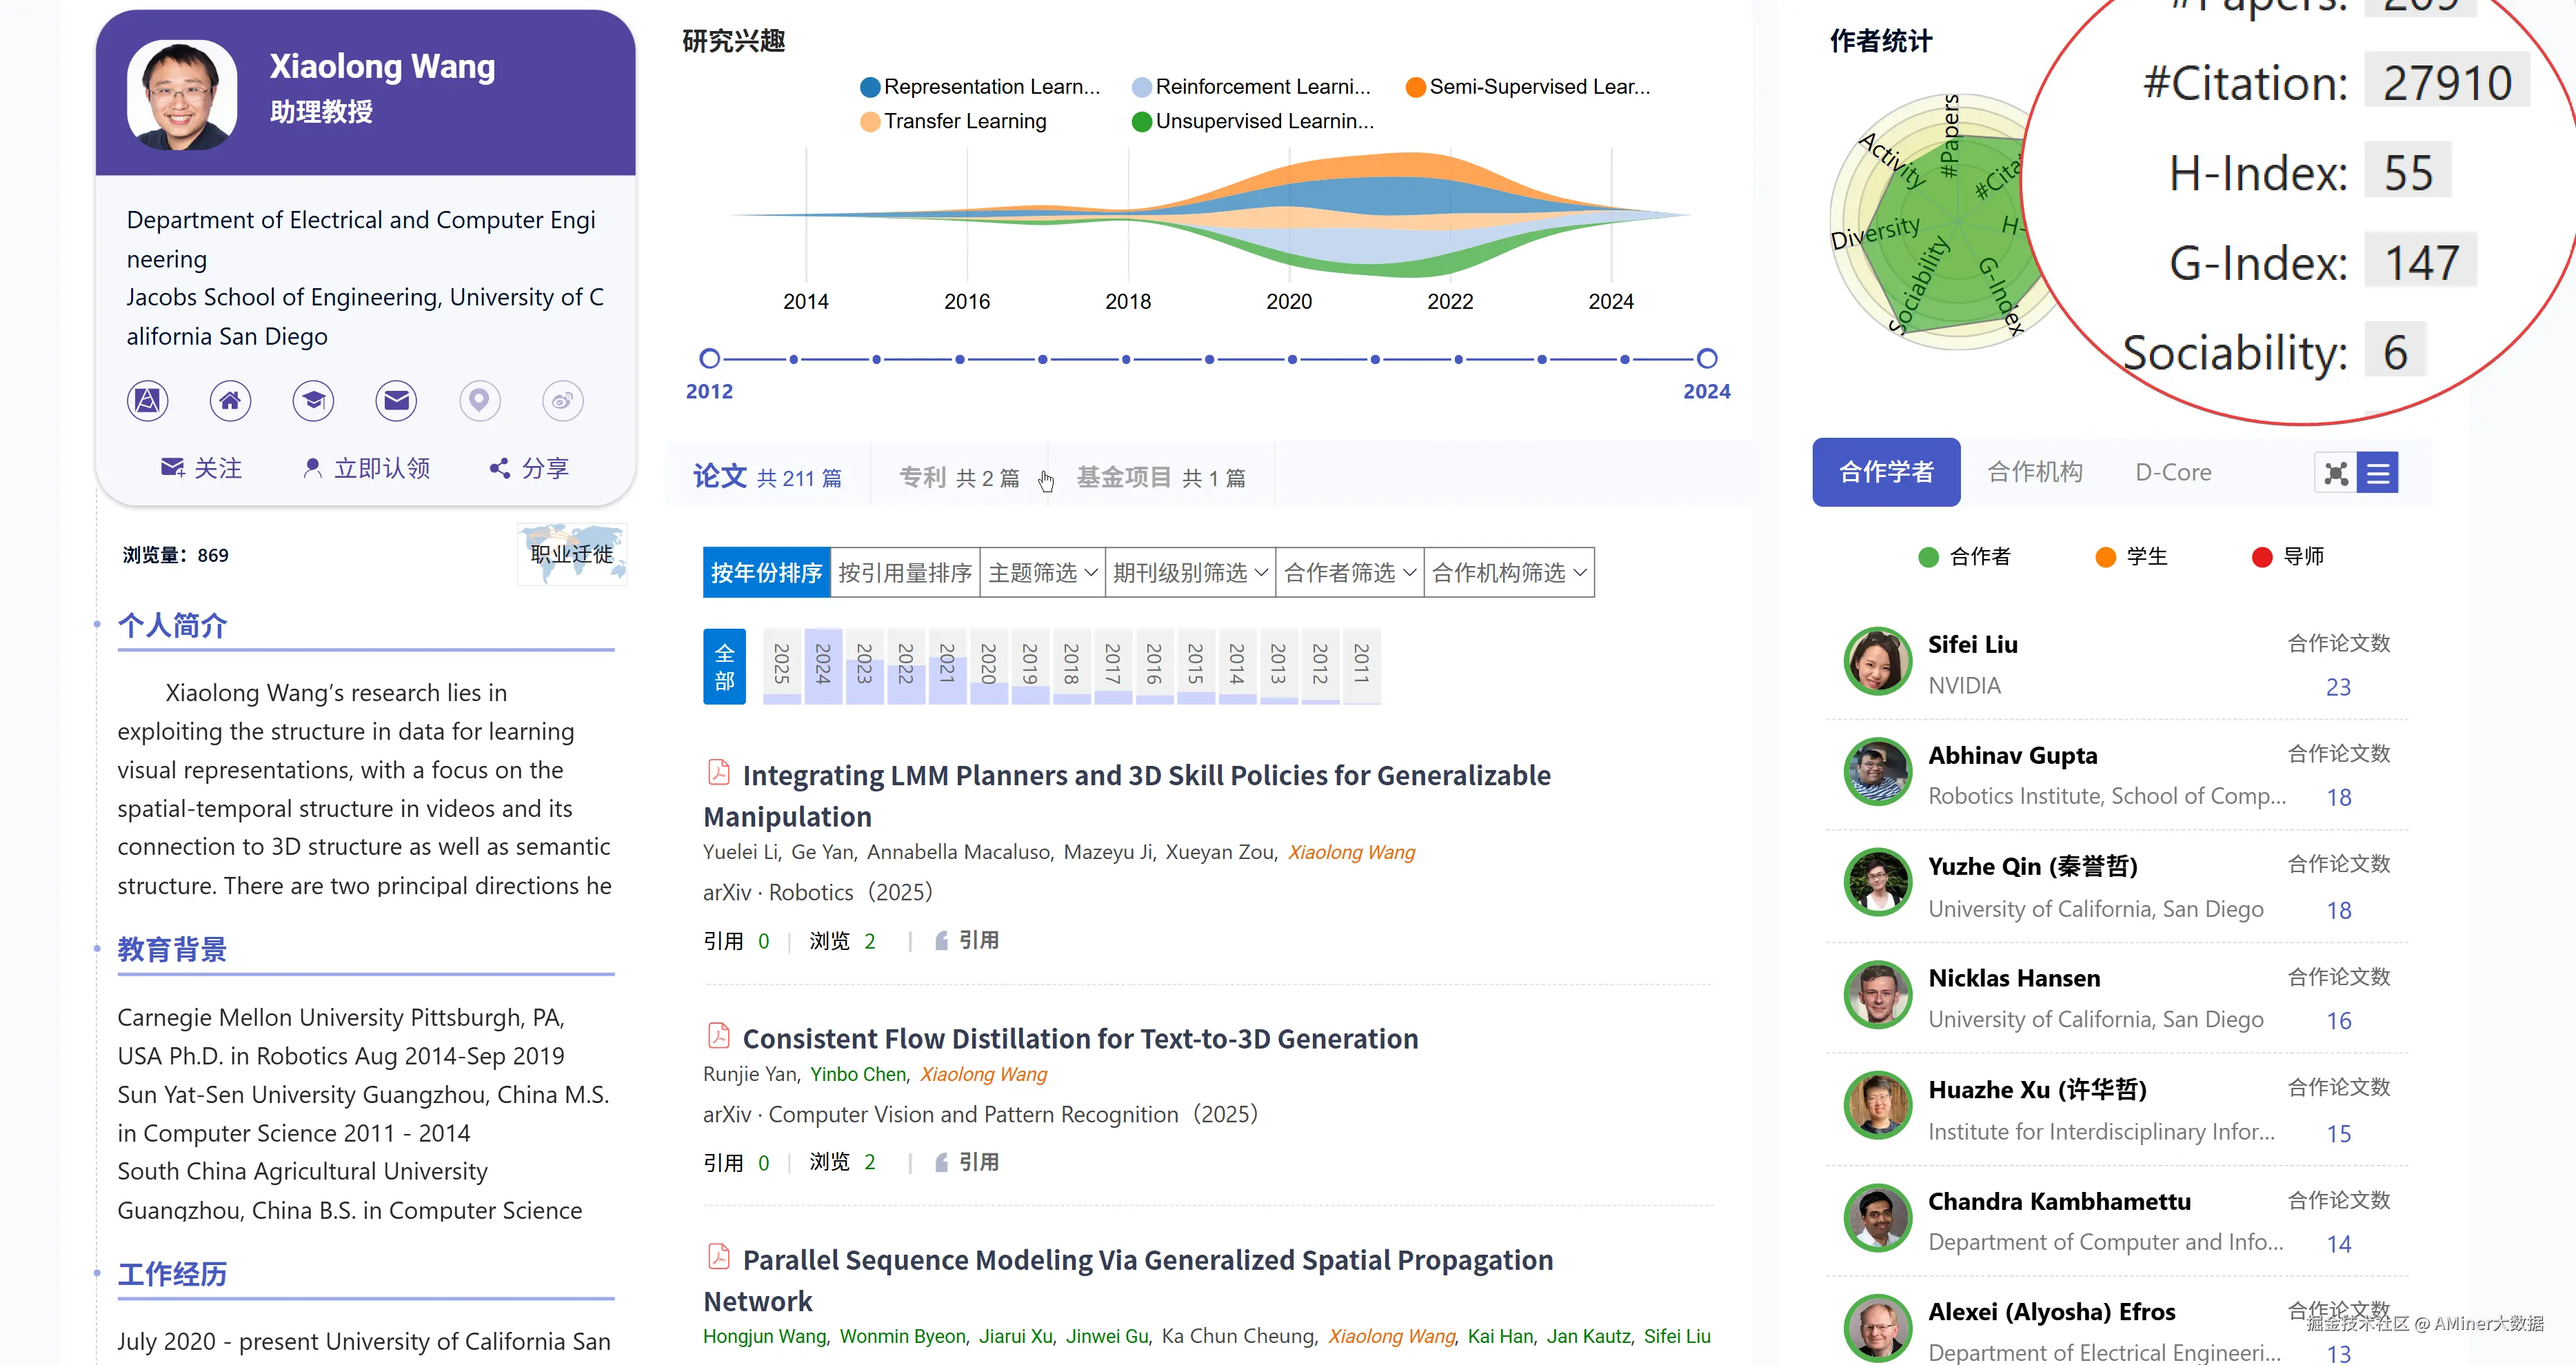Open the AMiner logo profile icon

147,401
